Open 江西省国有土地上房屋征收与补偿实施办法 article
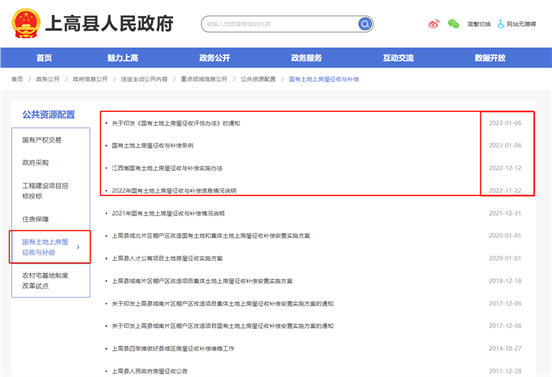Viewport: 552px width, 377px height. [167, 168]
